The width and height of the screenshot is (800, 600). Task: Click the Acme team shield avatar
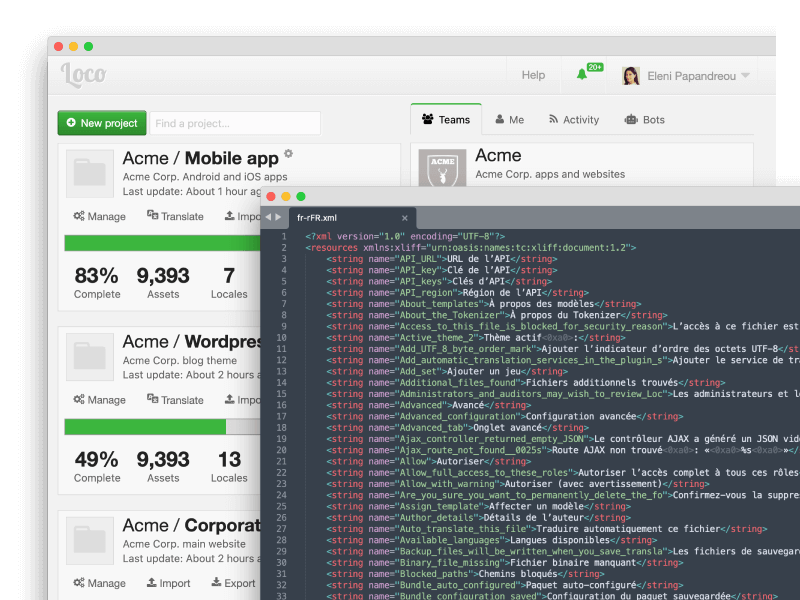pyautogui.click(x=442, y=172)
